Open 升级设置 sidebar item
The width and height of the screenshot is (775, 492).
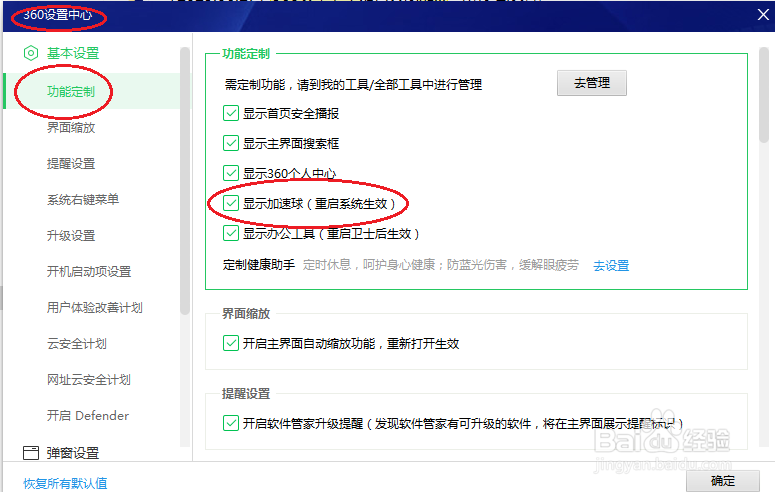tap(71, 235)
